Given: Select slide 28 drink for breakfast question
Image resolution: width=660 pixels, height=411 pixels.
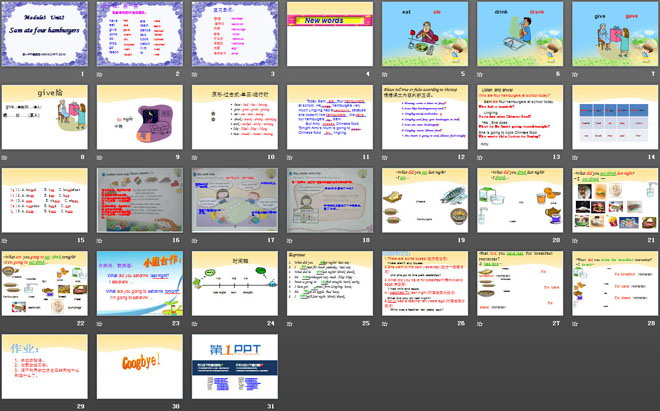Looking at the screenshot, I should (615, 283).
